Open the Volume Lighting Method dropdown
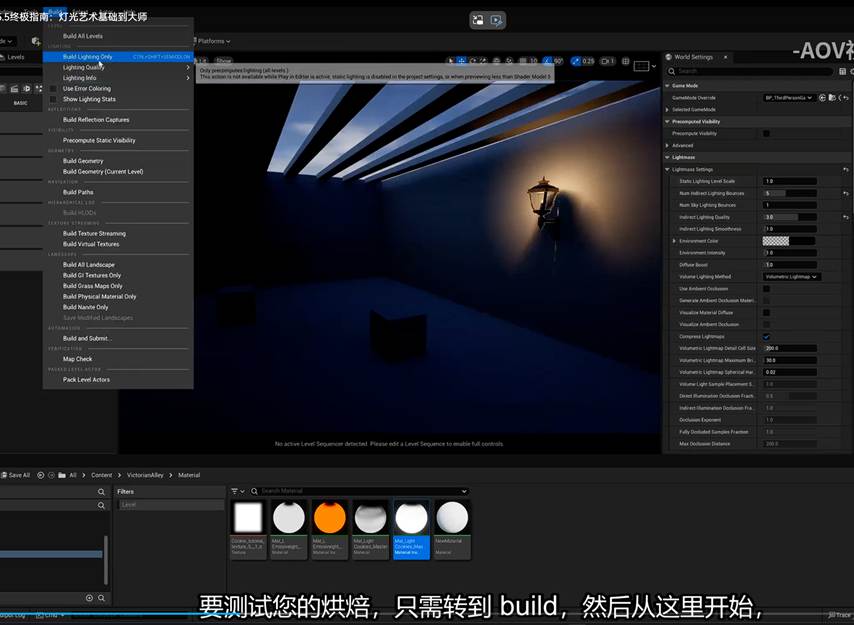 [x=791, y=276]
